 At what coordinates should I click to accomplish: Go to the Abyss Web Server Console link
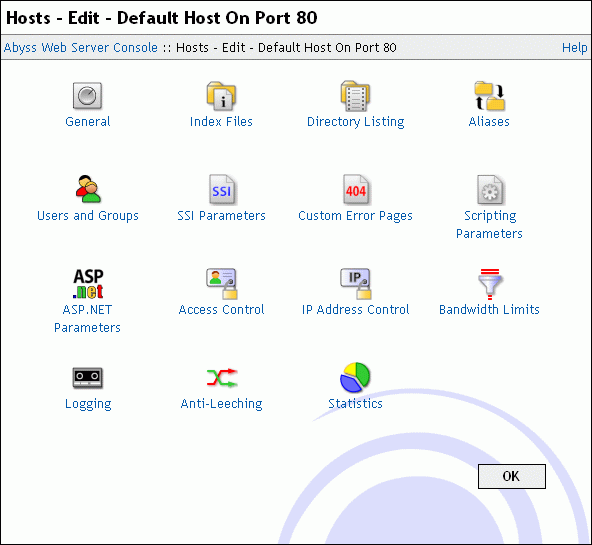click(x=80, y=48)
